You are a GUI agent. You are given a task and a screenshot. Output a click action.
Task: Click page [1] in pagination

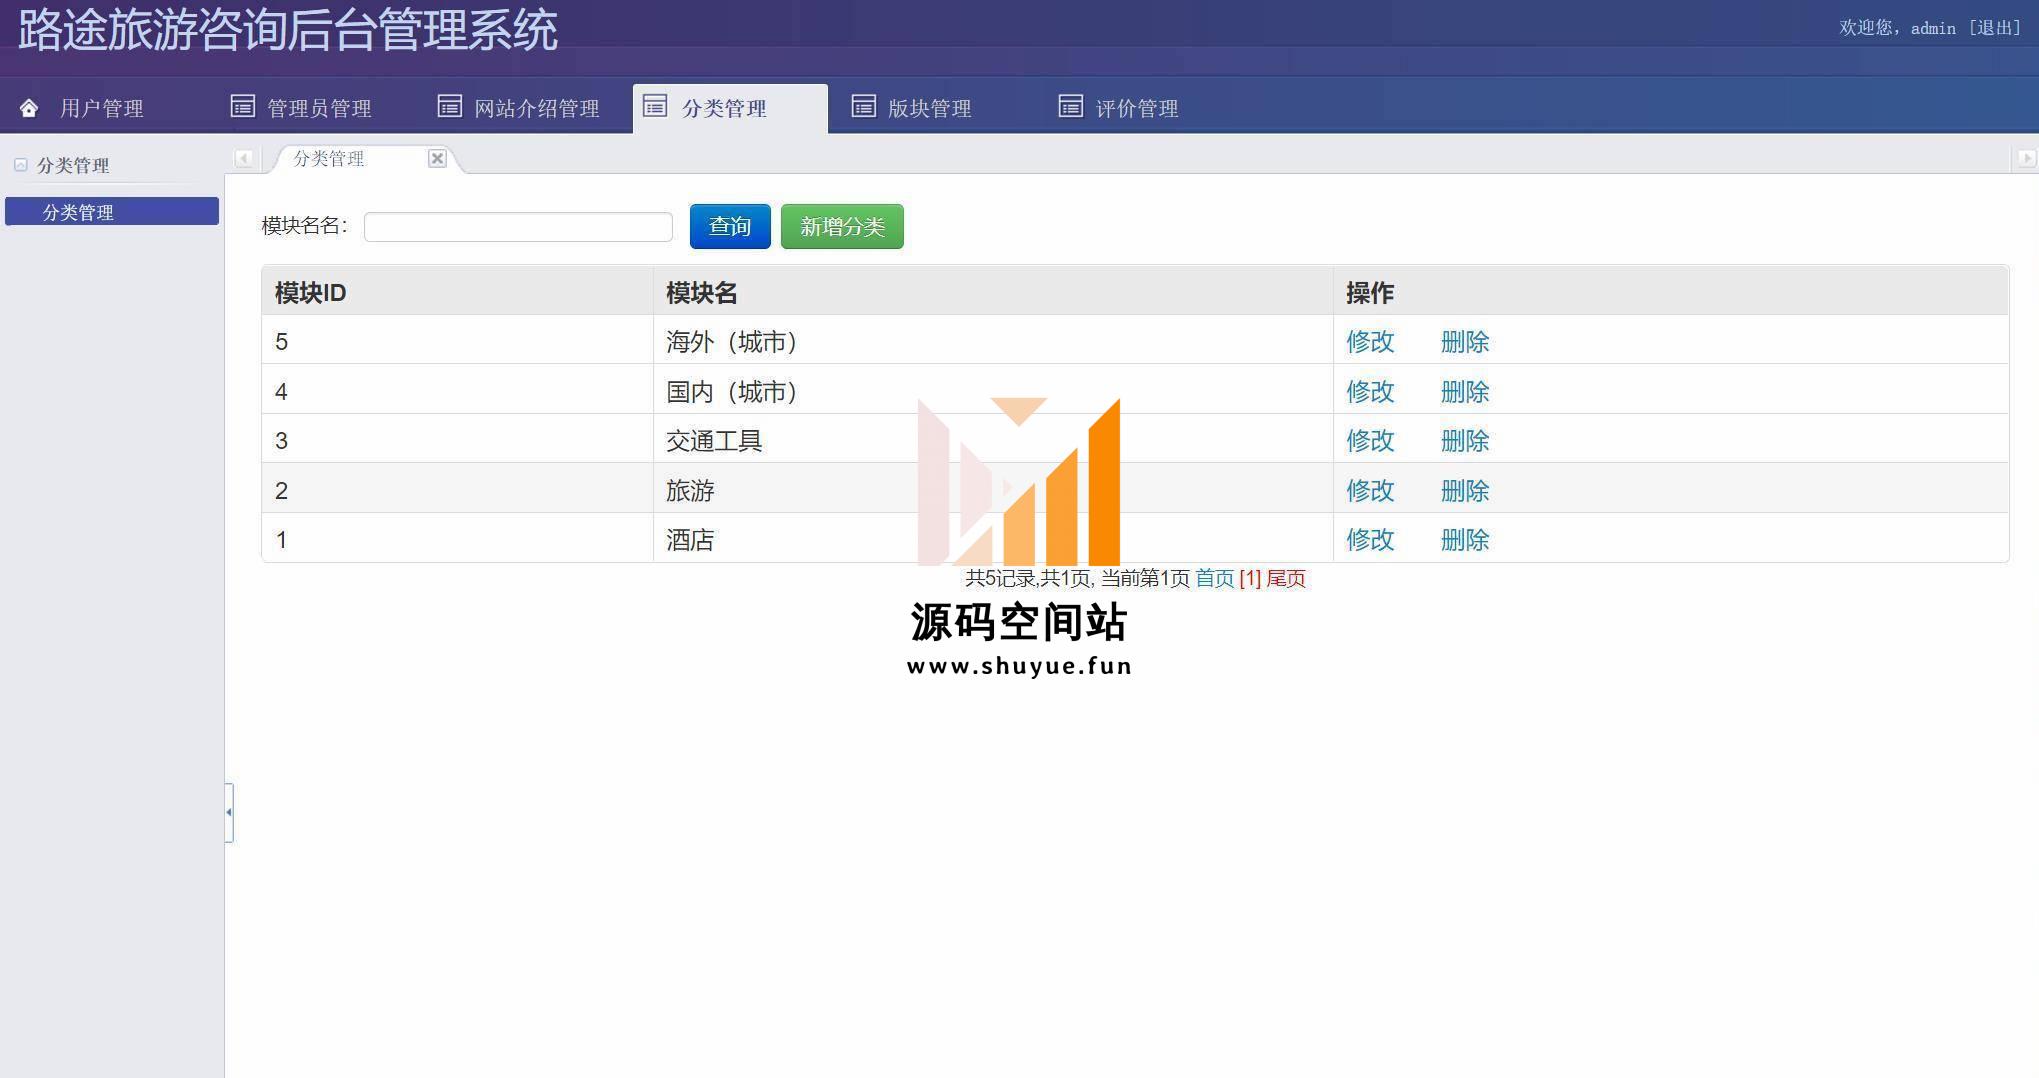click(1250, 579)
